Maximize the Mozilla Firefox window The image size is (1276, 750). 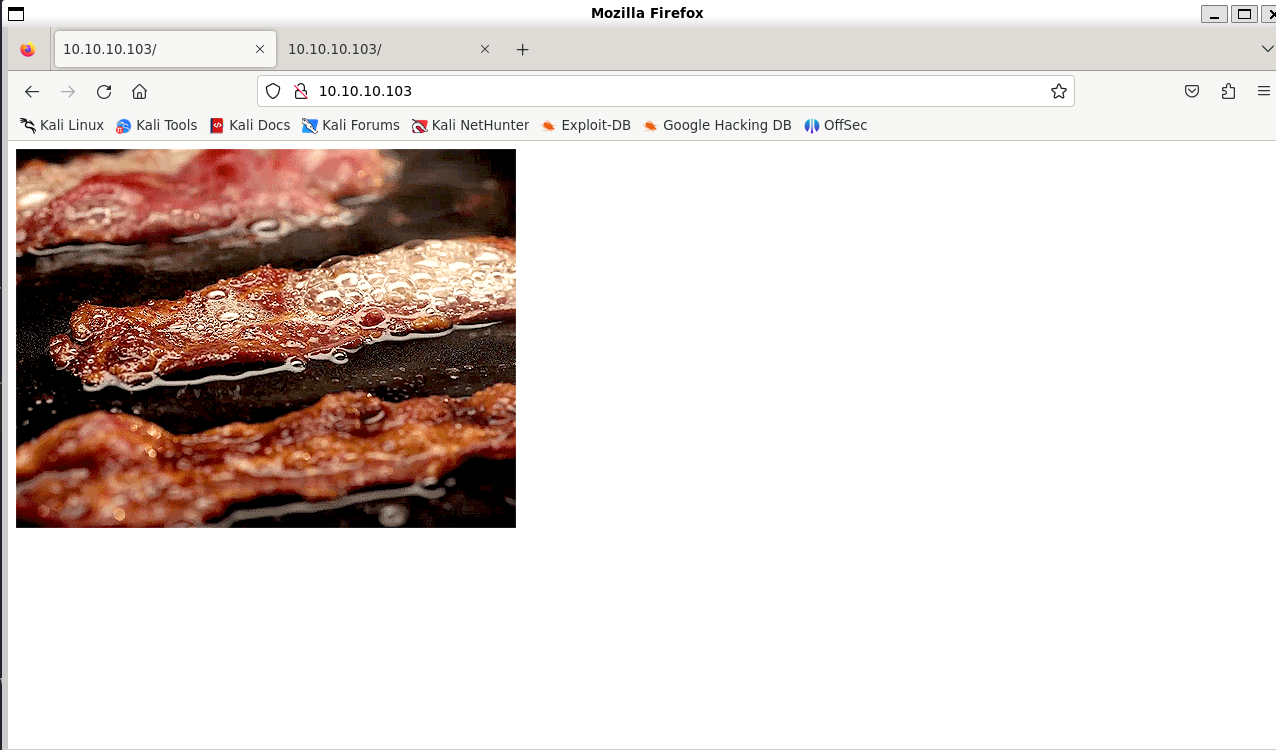[x=1244, y=13]
